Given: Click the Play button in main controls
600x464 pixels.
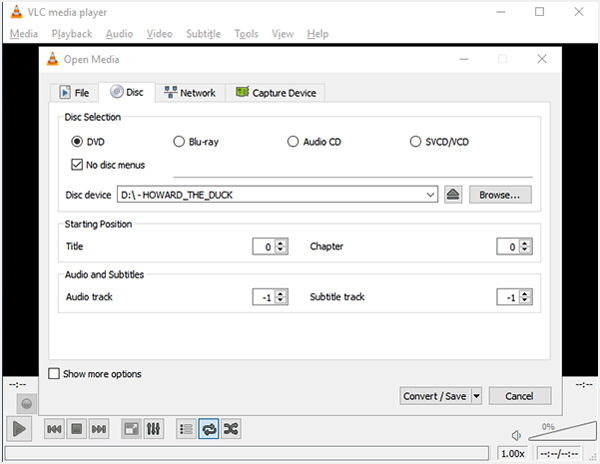Looking at the screenshot, I should (19, 428).
